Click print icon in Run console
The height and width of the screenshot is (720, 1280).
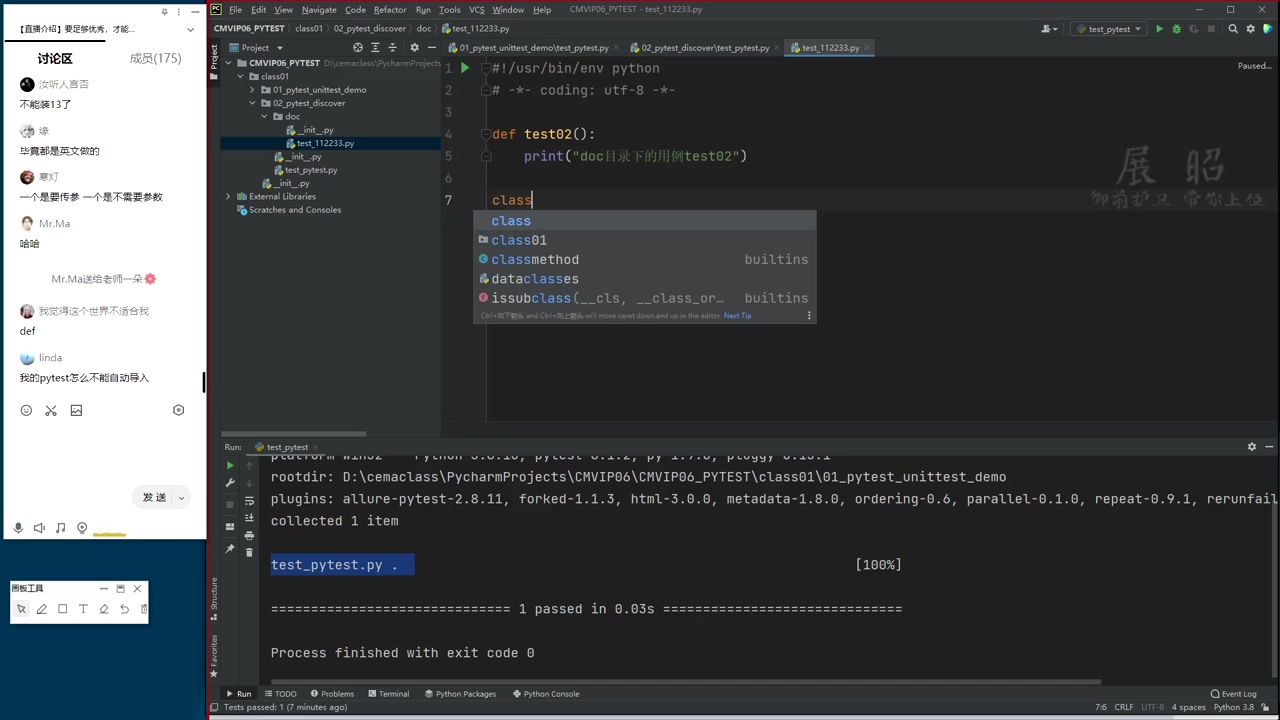249,535
